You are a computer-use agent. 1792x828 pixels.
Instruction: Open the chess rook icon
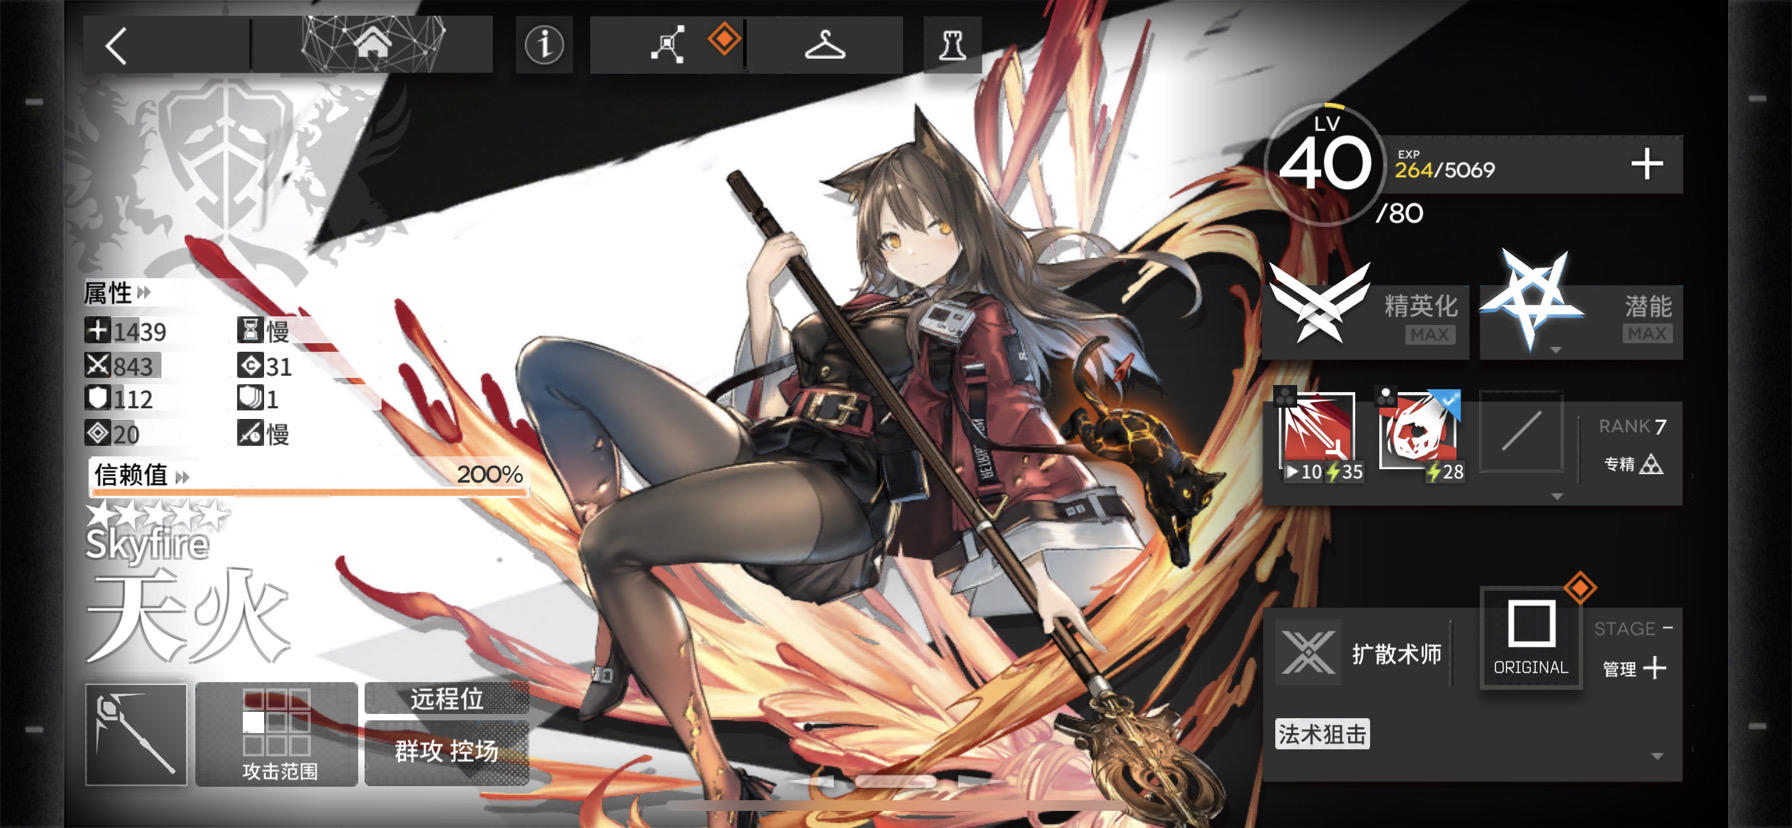tap(952, 45)
